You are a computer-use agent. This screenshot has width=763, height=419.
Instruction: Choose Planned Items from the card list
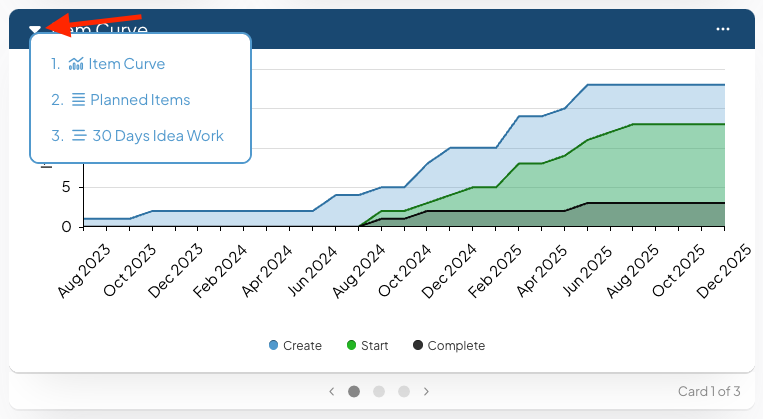click(140, 100)
